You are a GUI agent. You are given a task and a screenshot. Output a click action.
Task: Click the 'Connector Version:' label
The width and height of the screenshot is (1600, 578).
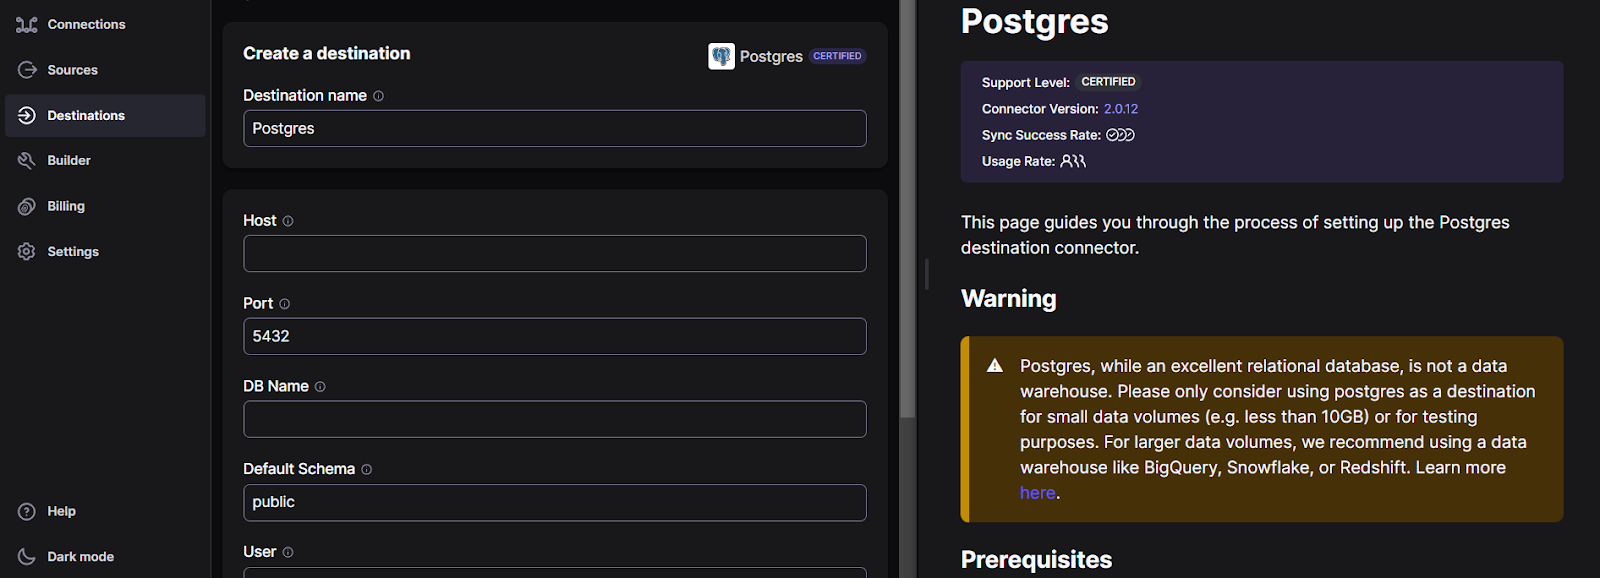1040,109
